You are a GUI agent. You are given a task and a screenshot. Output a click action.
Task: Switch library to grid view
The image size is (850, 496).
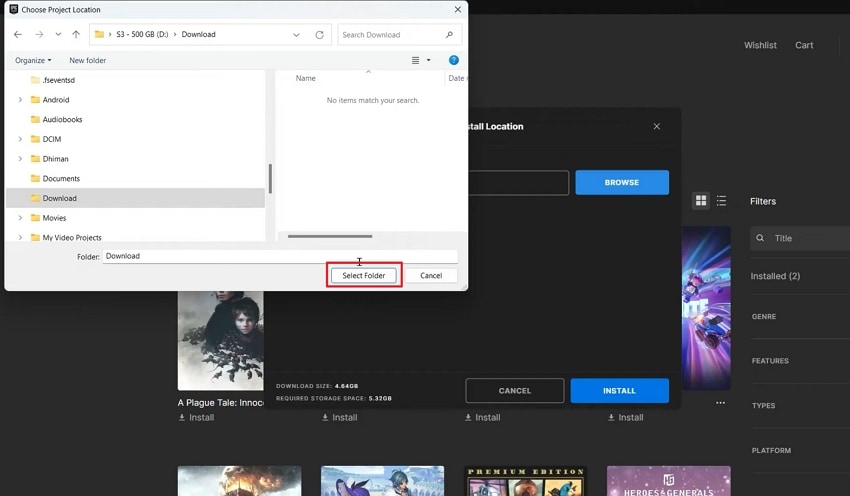point(701,201)
